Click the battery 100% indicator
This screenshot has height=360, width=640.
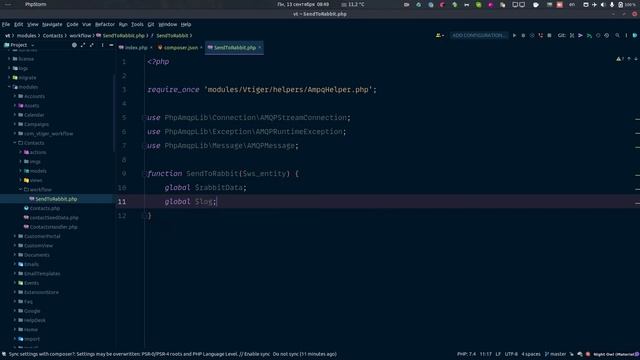point(627,4)
